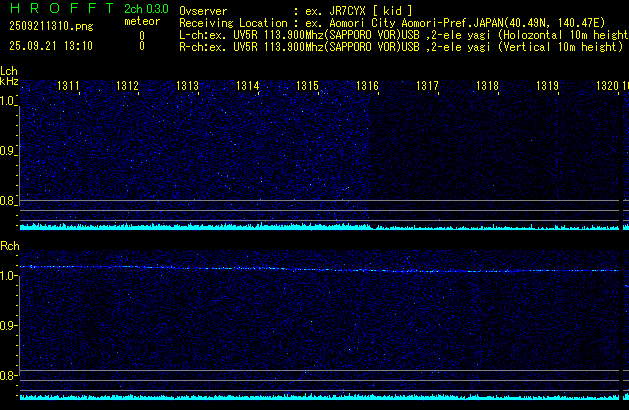This screenshot has width=629, height=410.
Task: Click the Rch channel label
Action: (9, 246)
